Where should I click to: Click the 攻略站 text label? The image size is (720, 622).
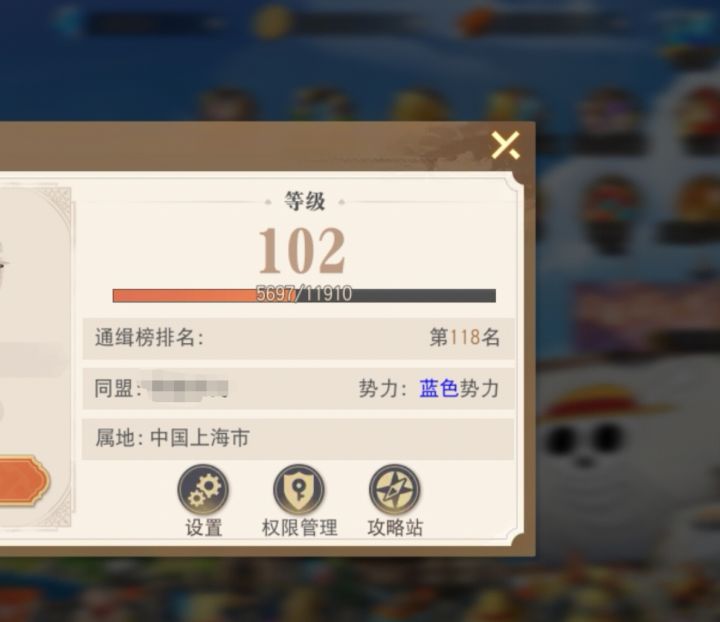pos(395,528)
